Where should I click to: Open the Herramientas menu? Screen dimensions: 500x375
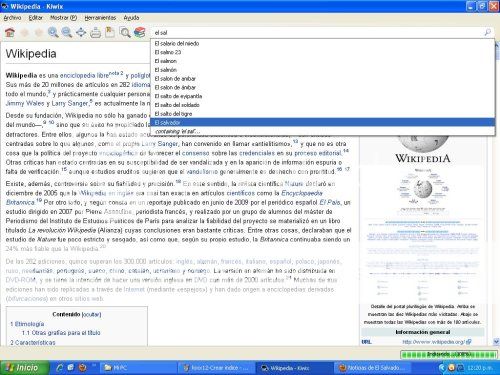click(100, 18)
